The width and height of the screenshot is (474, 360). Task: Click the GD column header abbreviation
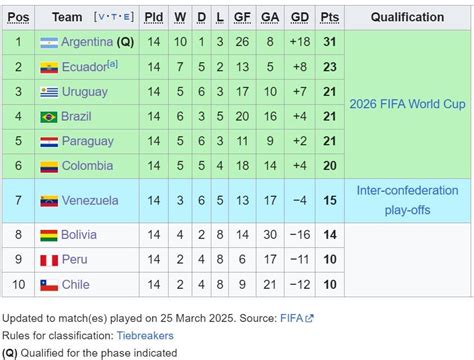(x=300, y=17)
